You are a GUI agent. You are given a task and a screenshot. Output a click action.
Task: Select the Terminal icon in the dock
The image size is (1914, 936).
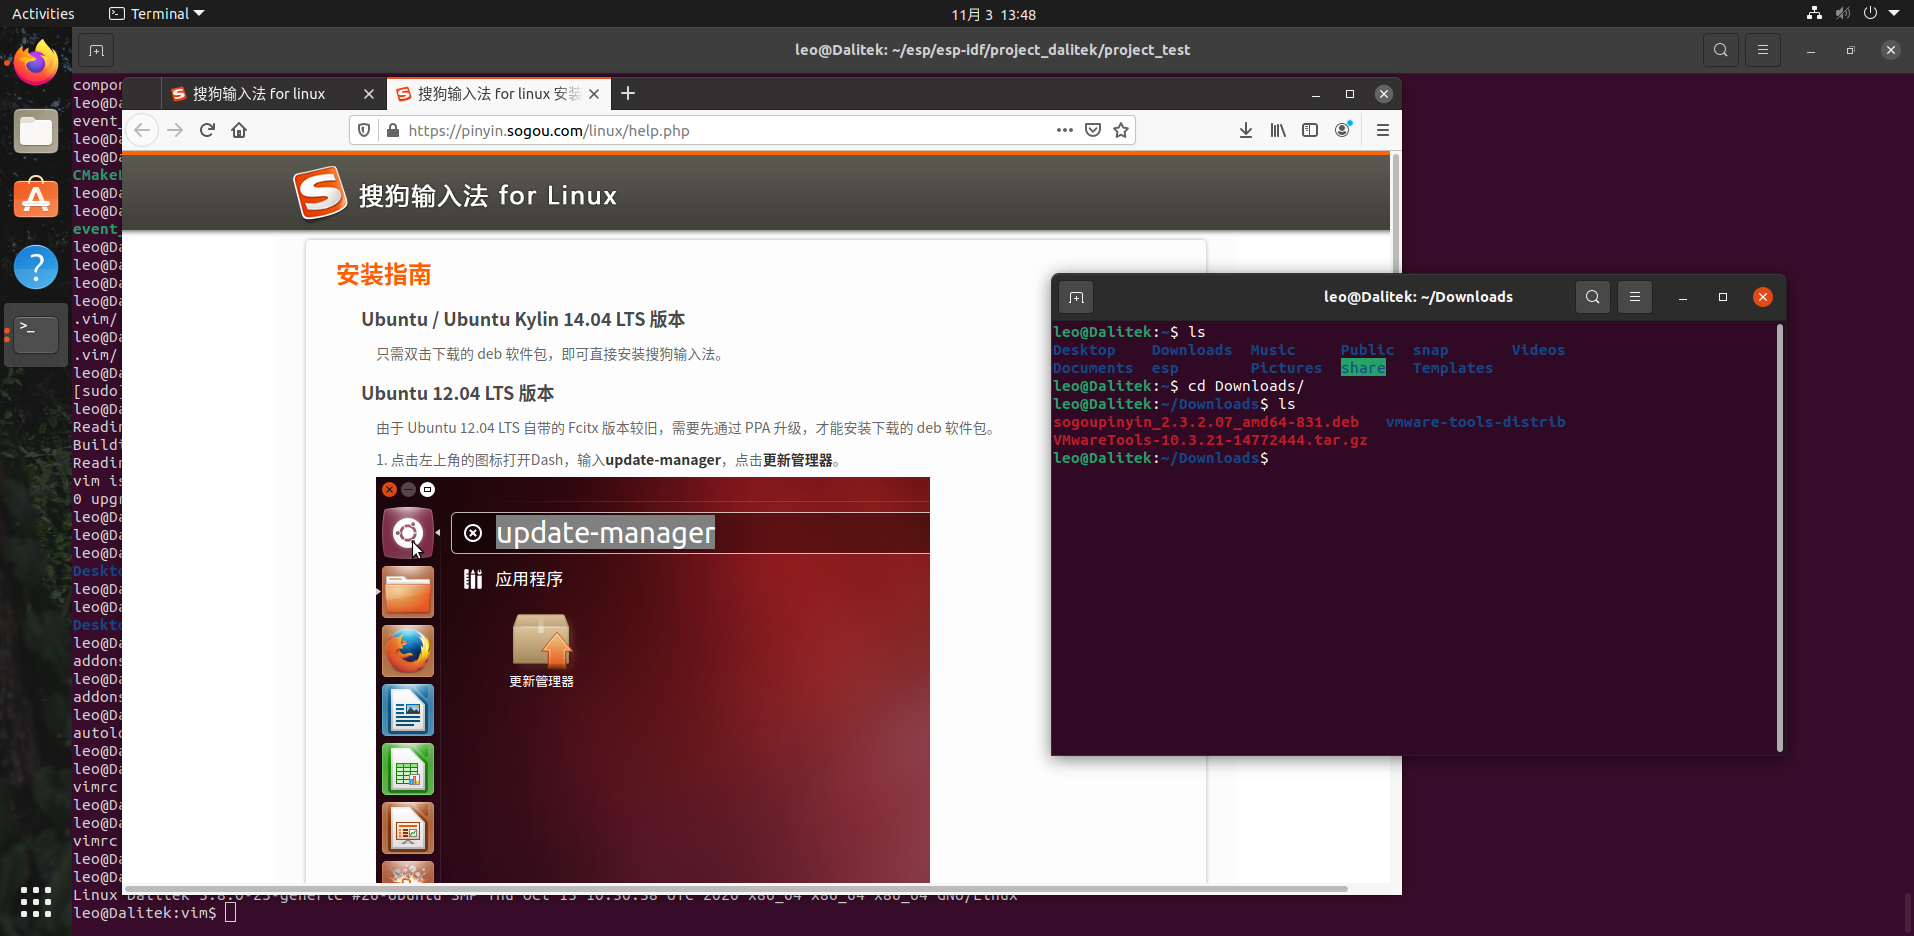tap(36, 334)
